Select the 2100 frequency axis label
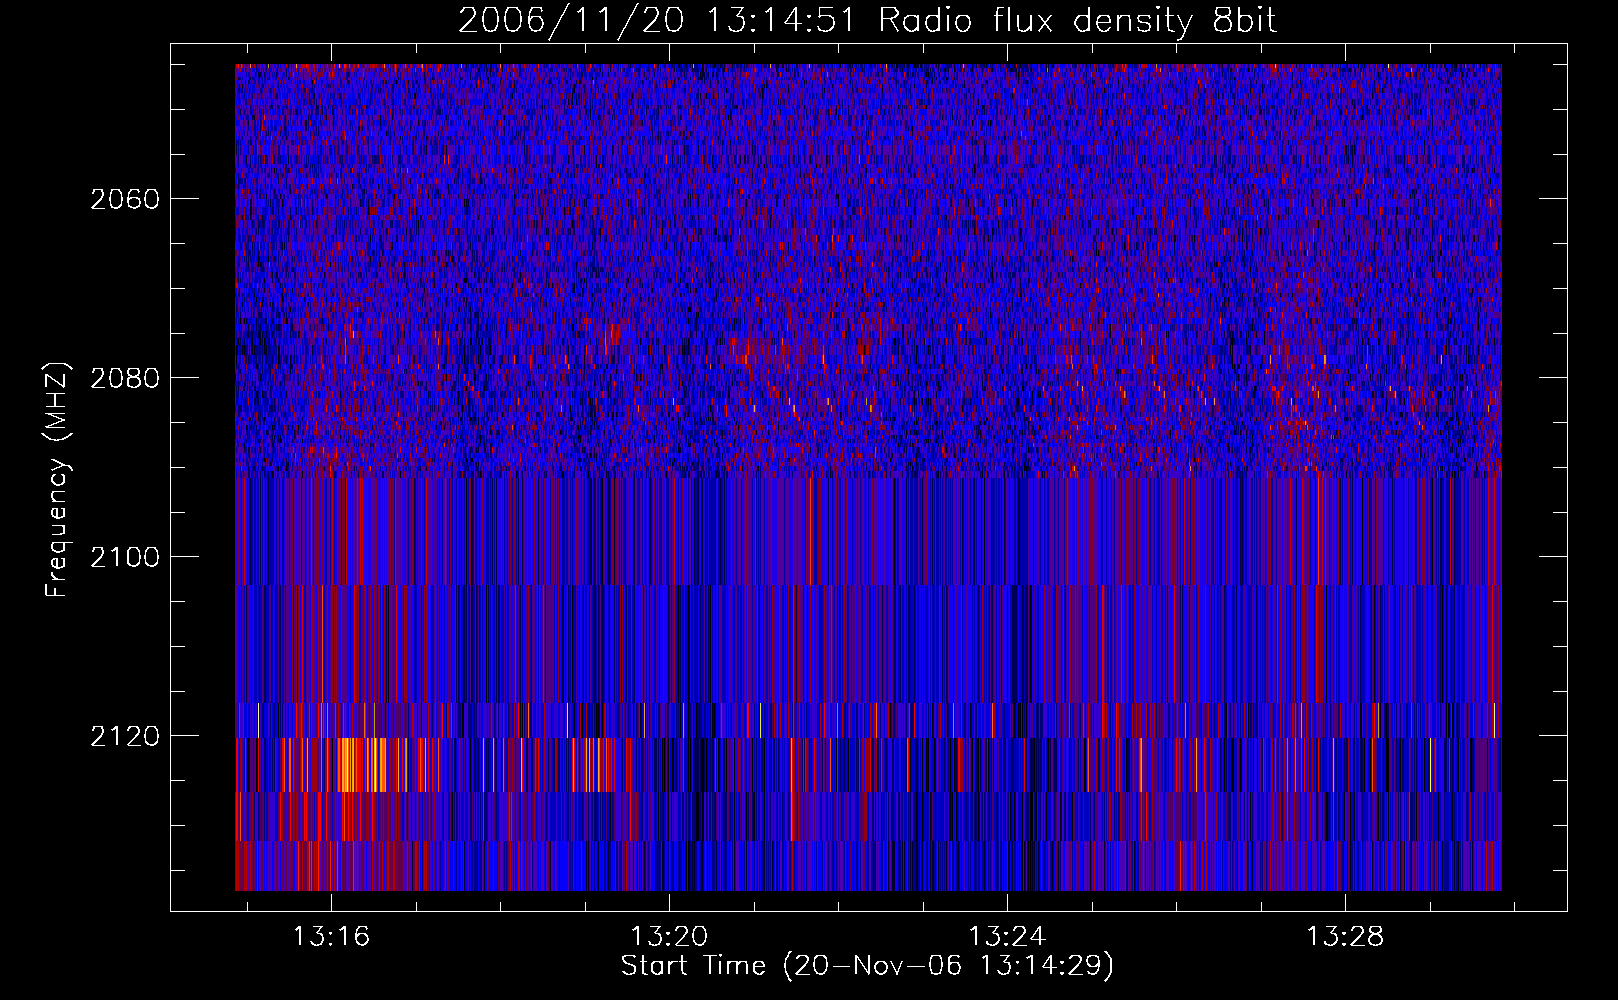Image resolution: width=1618 pixels, height=1000 pixels. (x=125, y=557)
